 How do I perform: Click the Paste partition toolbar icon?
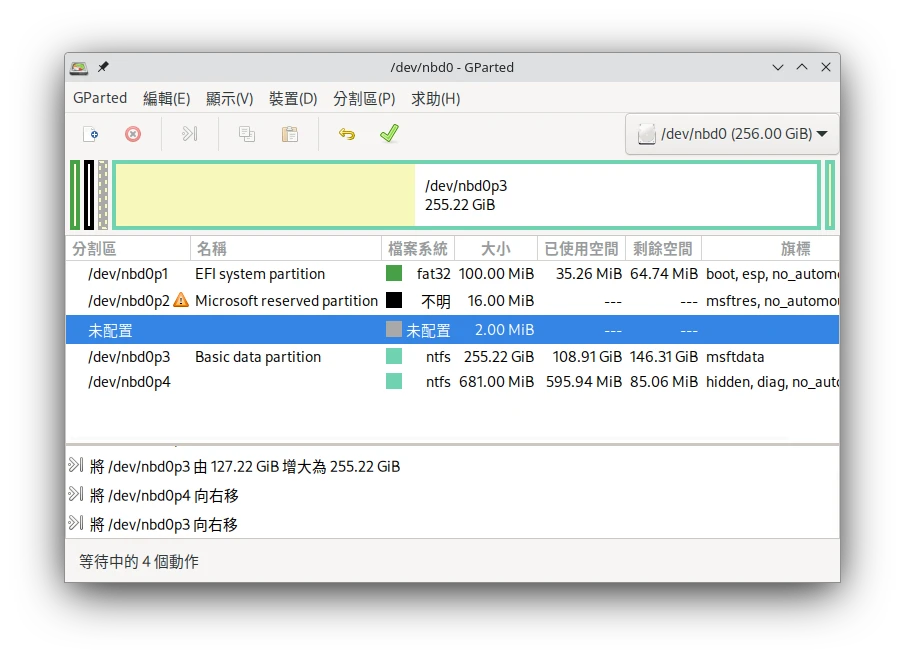[x=290, y=134]
